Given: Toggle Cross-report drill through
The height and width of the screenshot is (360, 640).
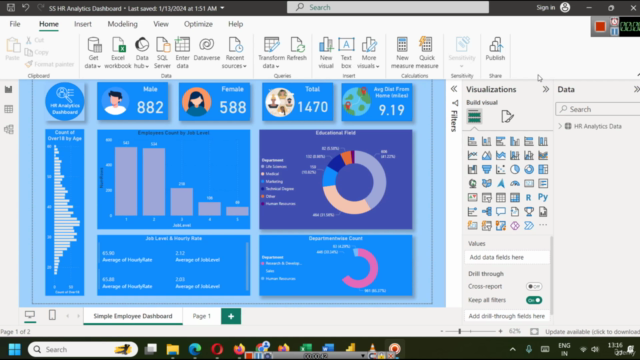Looking at the screenshot, I should (x=534, y=287).
